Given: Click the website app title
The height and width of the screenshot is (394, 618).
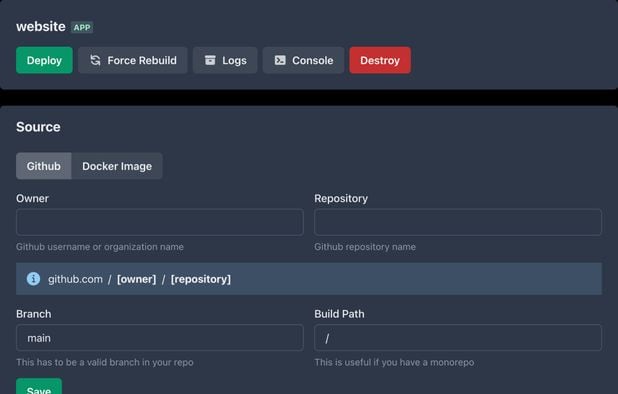Looking at the screenshot, I should [41, 26].
